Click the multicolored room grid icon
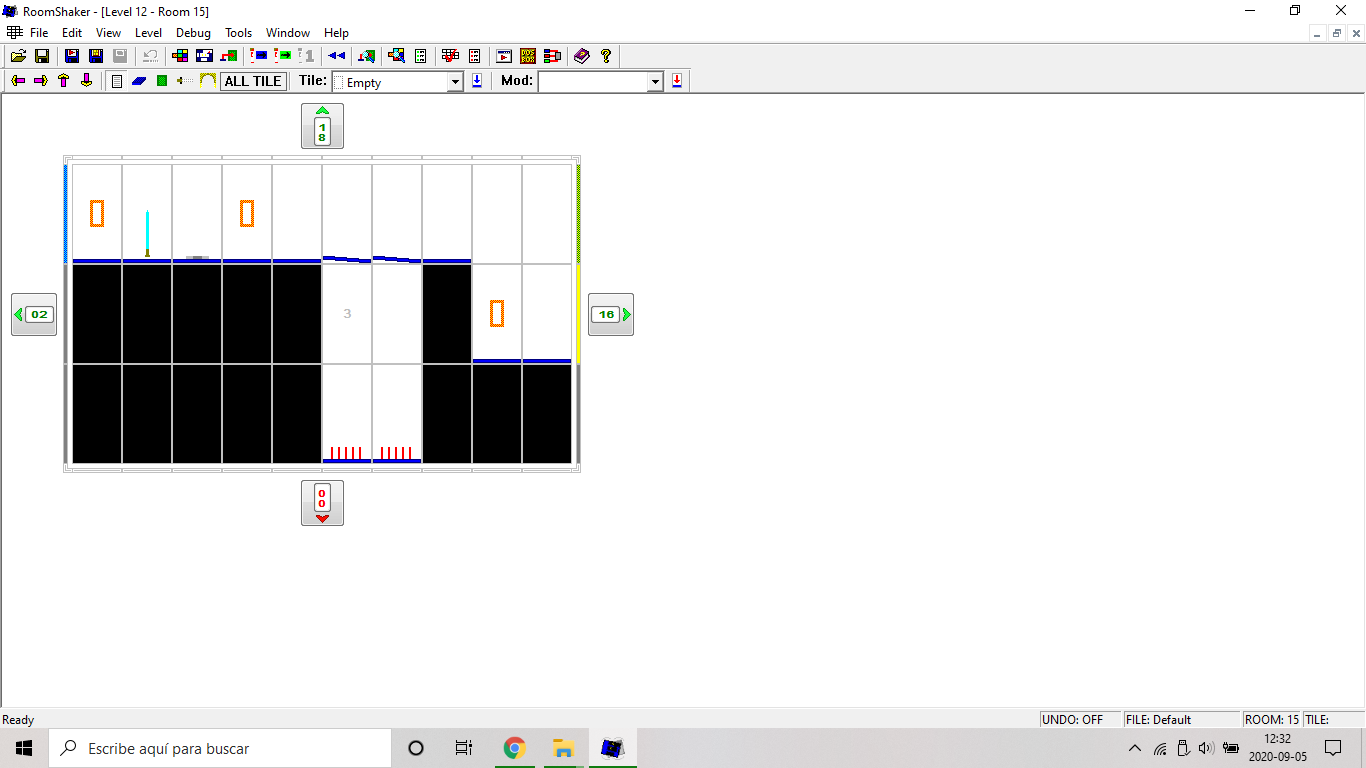The width and height of the screenshot is (1366, 768). tap(180, 56)
